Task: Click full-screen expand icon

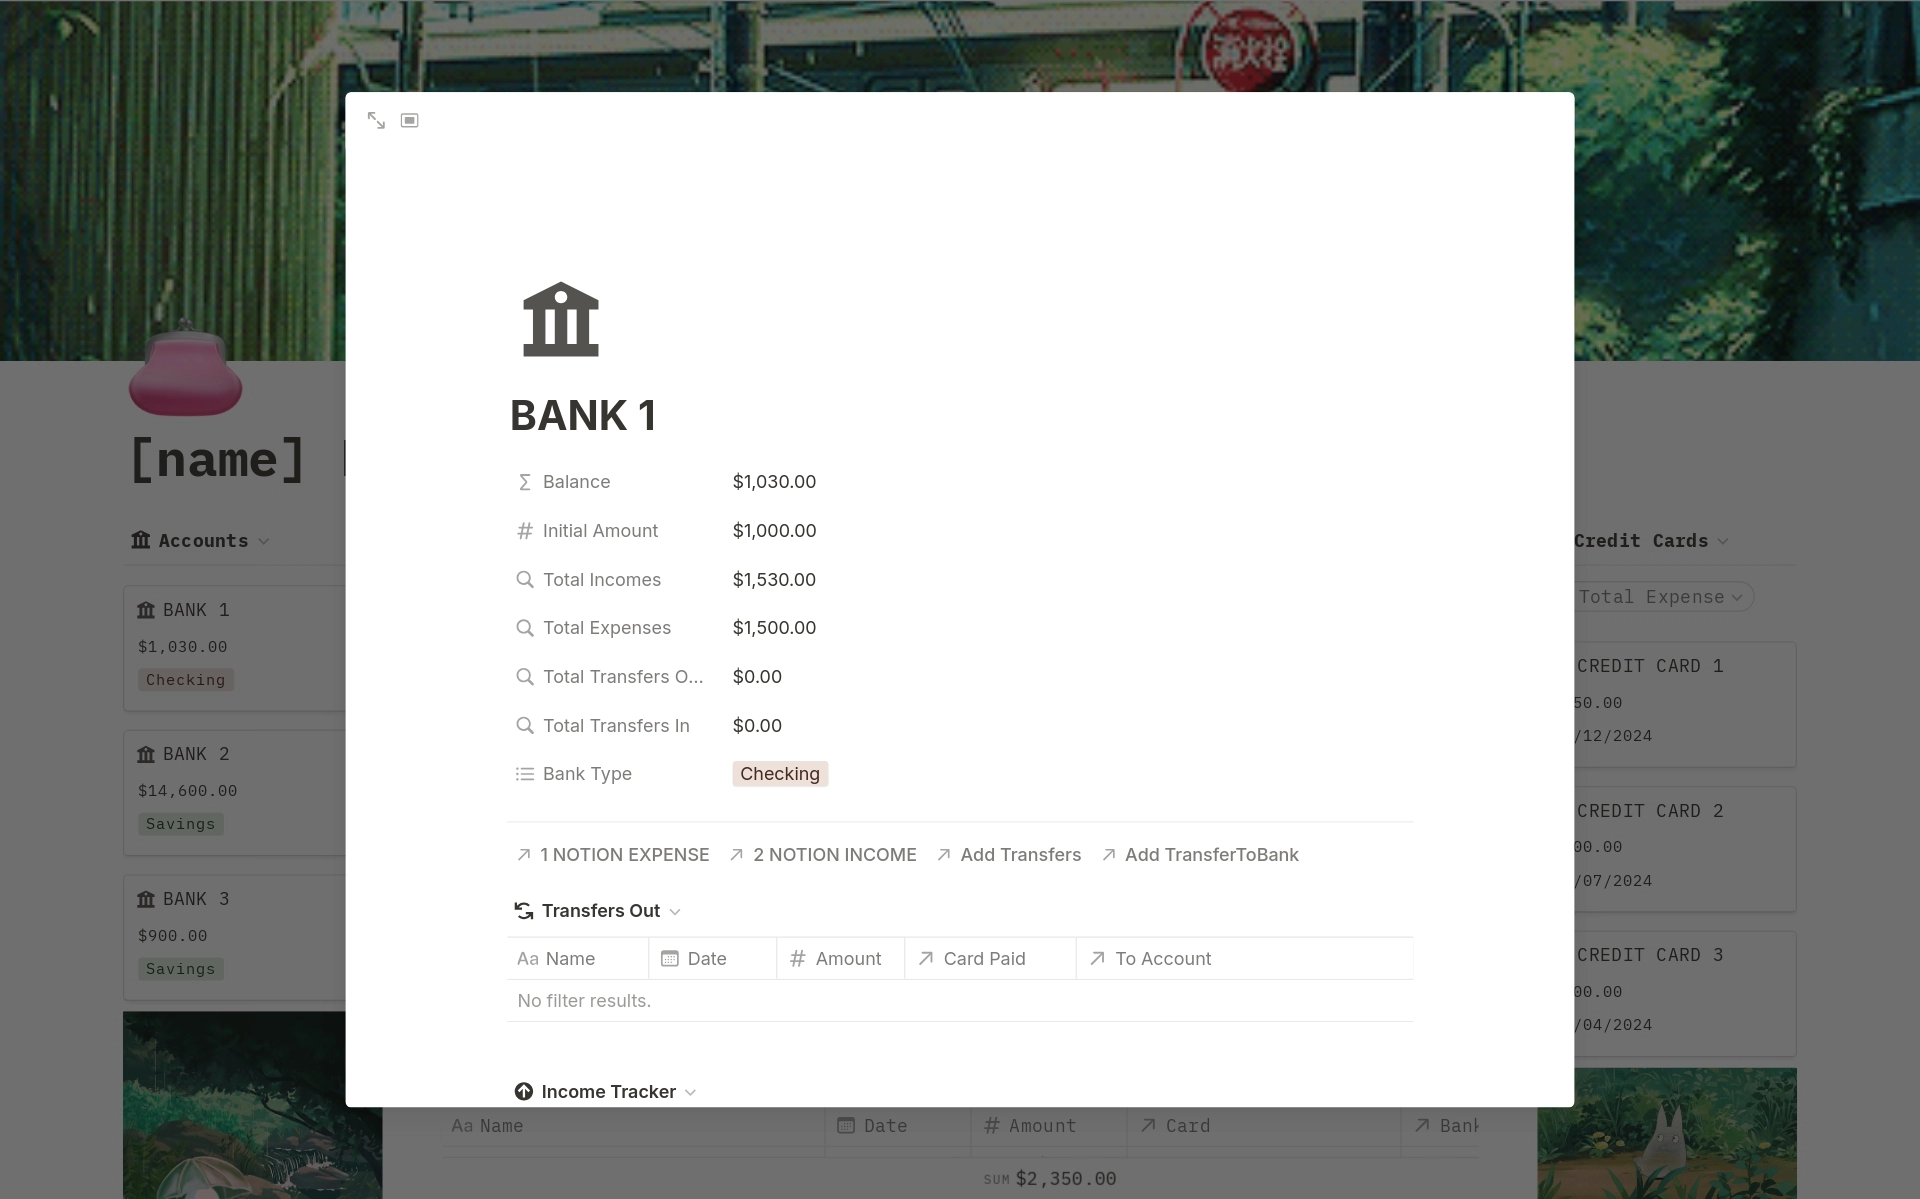Action: click(377, 120)
